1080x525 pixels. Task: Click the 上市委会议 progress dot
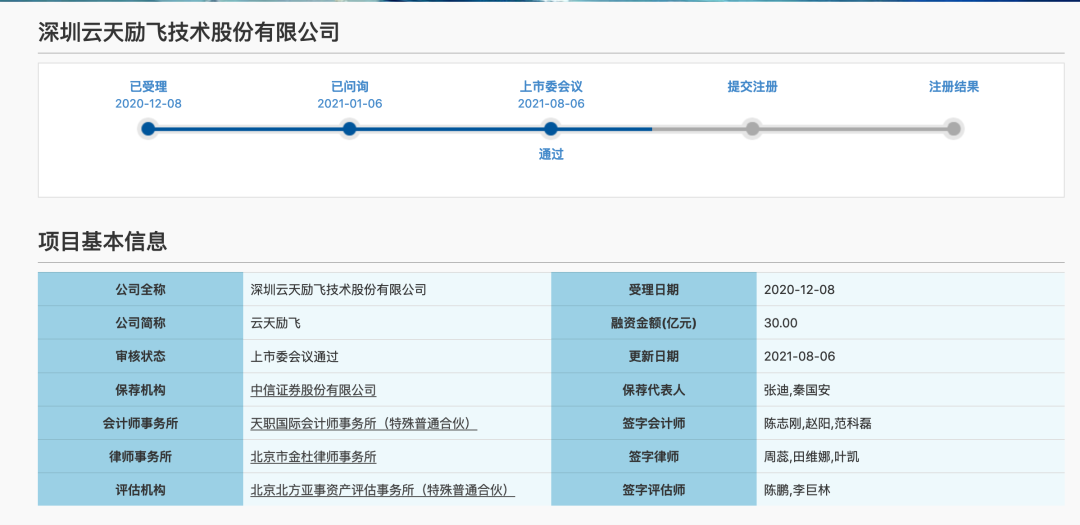tap(551, 129)
